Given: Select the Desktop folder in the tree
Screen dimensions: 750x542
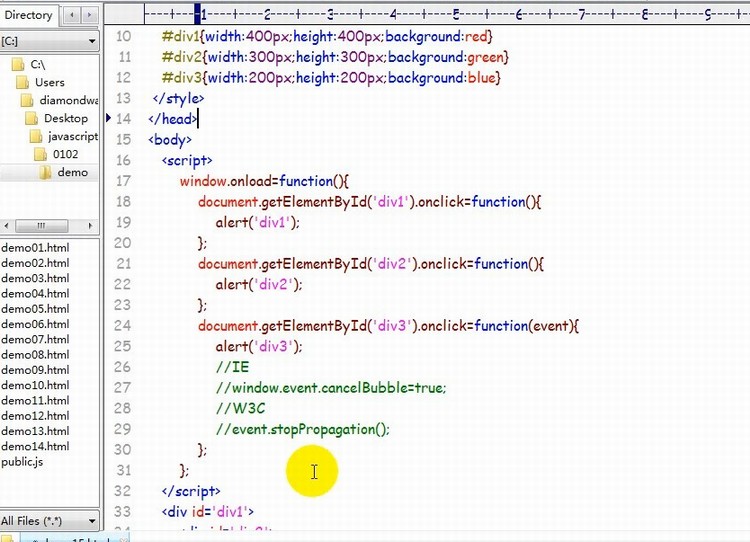Looking at the screenshot, I should (x=66, y=118).
